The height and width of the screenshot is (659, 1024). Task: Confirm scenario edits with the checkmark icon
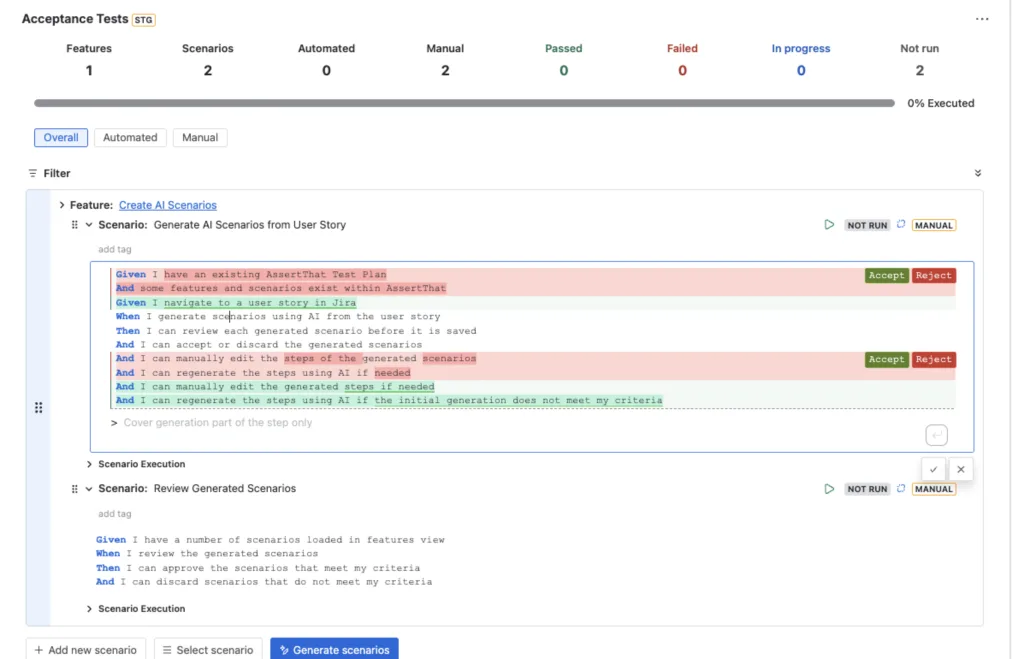pos(933,468)
